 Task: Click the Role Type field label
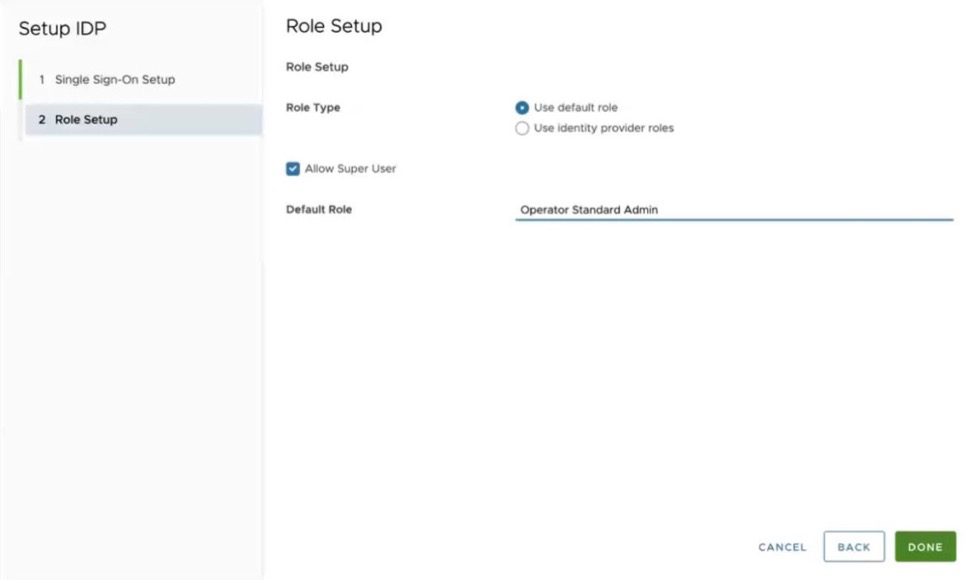pyautogui.click(x=313, y=108)
